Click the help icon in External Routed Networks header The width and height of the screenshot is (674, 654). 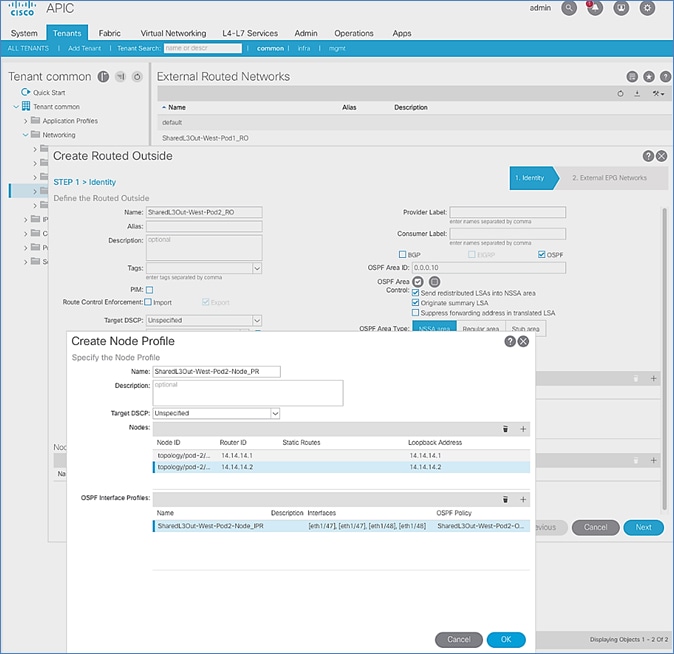pos(665,77)
